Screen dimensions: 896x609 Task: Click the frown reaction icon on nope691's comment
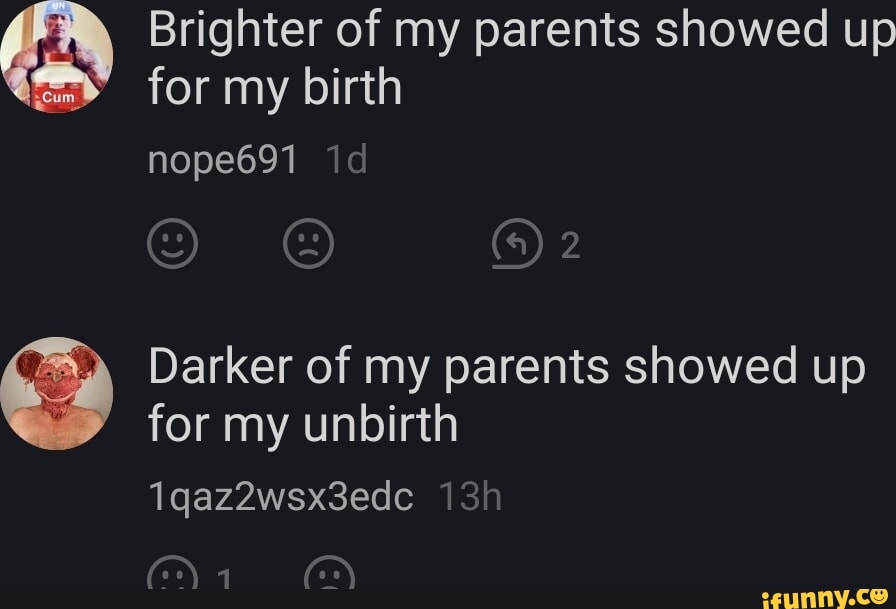310,243
